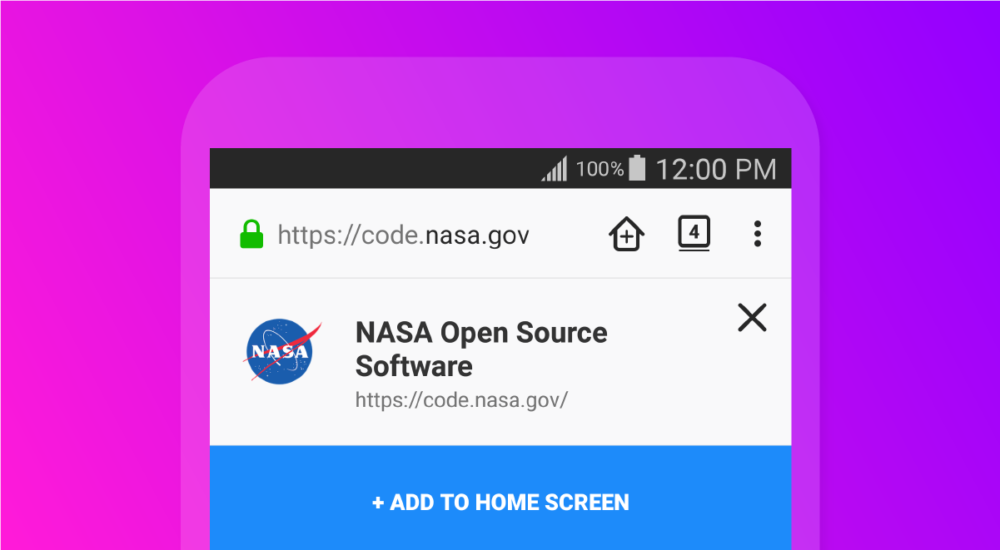
Task: Tap the 12:00 PM clock
Action: point(716,170)
